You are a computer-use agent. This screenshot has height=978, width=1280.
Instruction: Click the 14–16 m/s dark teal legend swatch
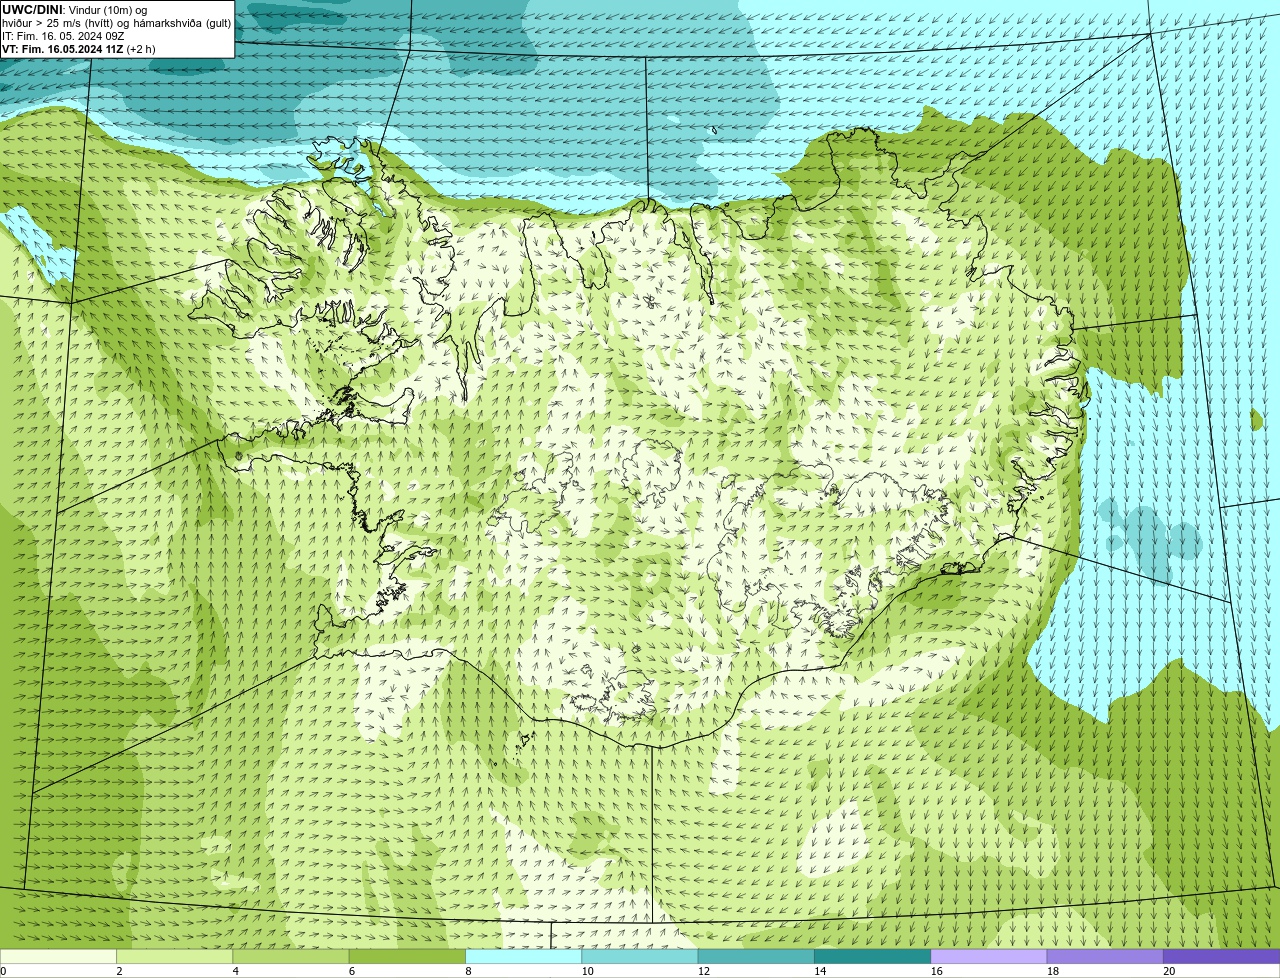(872, 956)
